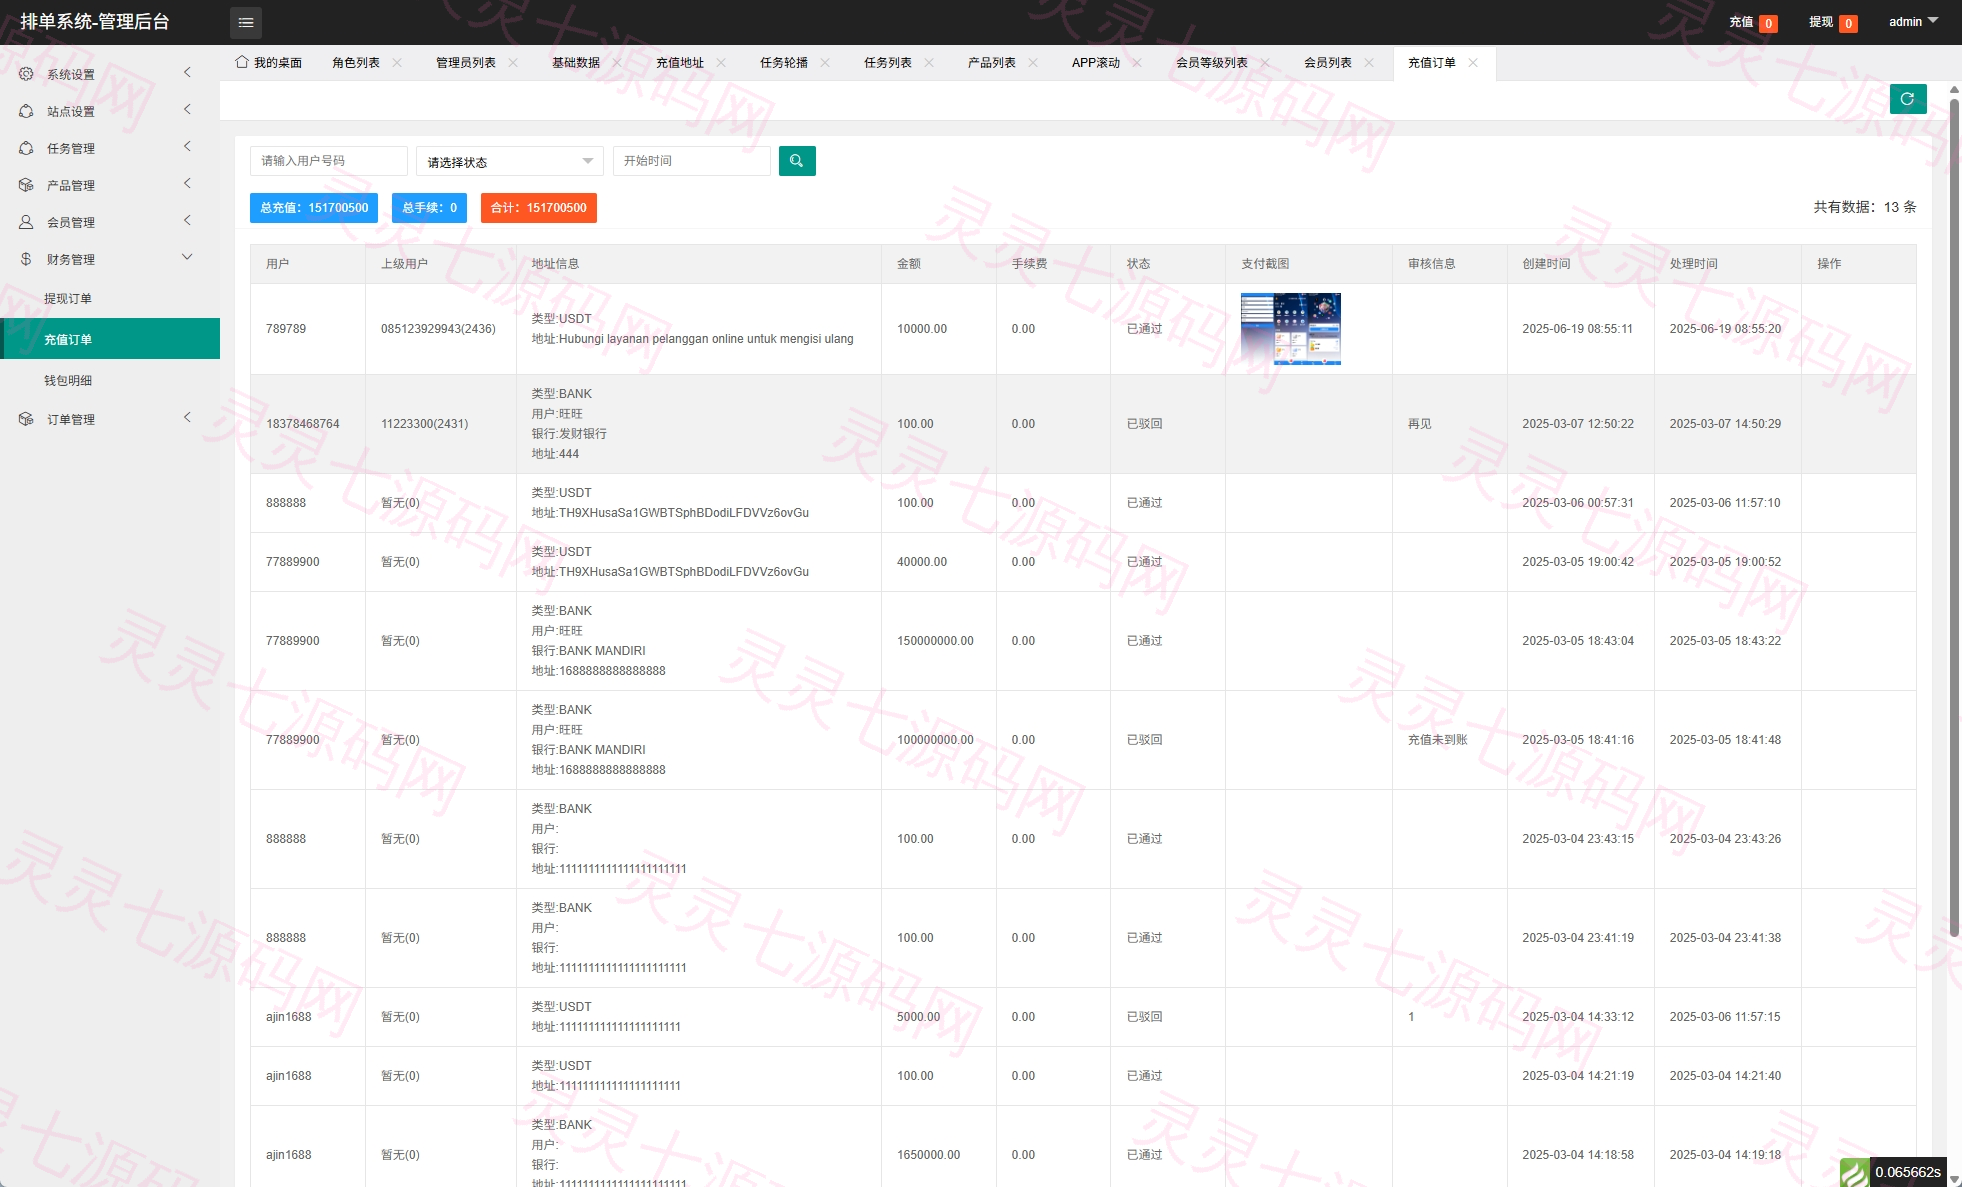Click the vertical page scrollbar

1954,516
